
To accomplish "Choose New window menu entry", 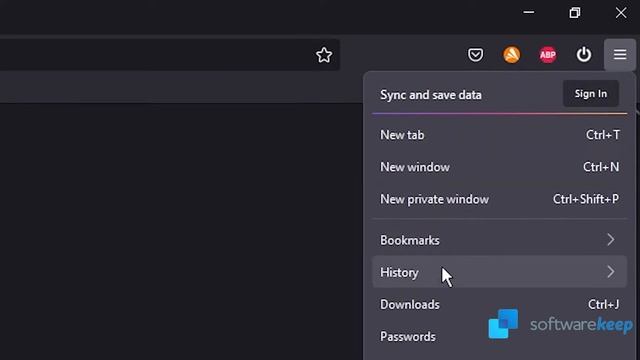I will [x=500, y=167].
